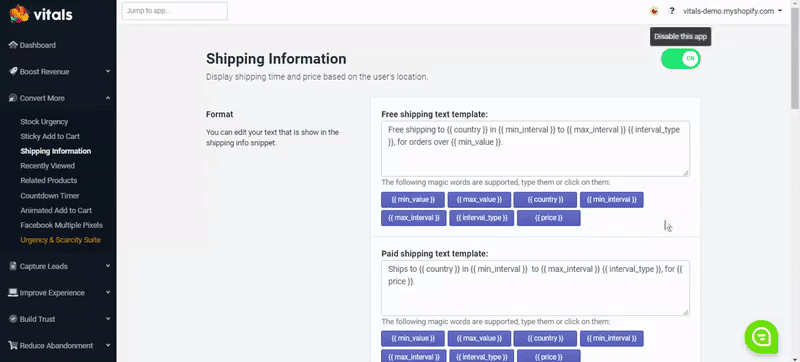The height and width of the screenshot is (362, 800).
Task: Click the Build Trust shield icon
Action: pos(13,319)
